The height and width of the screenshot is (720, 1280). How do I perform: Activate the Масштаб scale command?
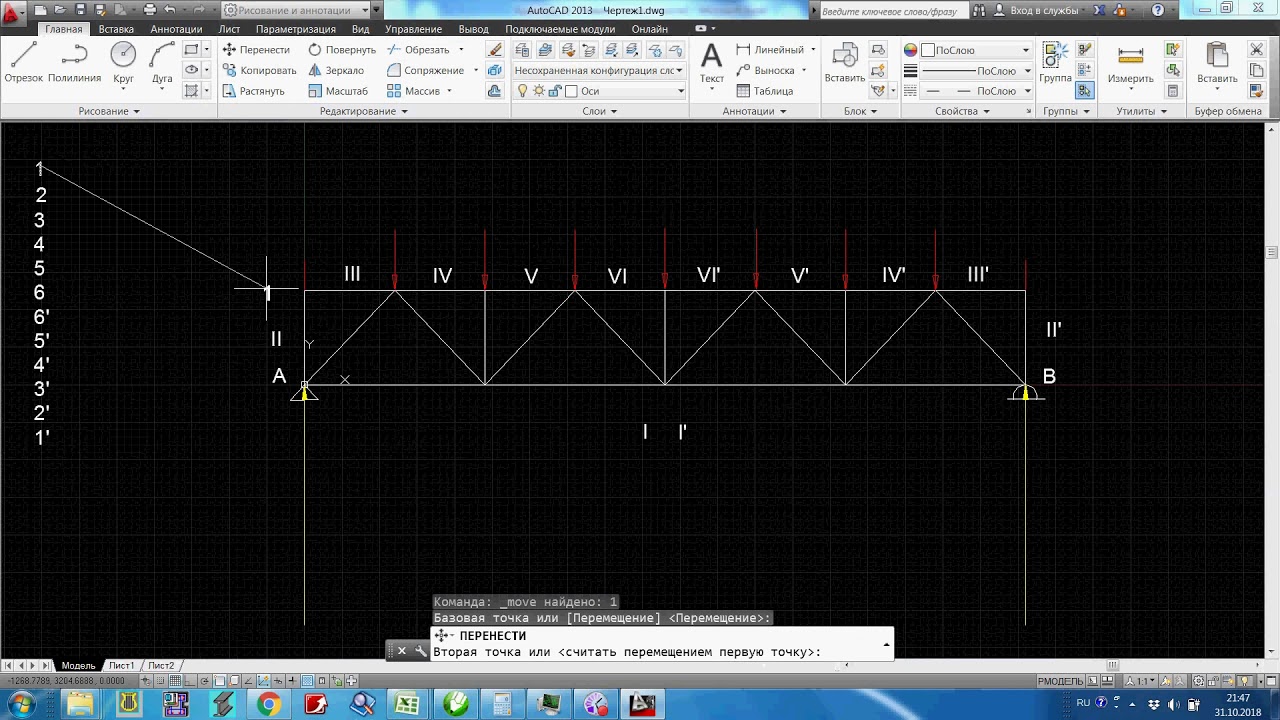[x=338, y=91]
